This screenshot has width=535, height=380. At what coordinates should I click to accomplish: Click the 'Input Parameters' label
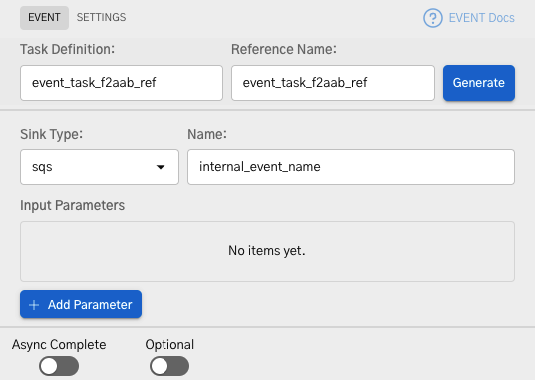[x=72, y=205]
